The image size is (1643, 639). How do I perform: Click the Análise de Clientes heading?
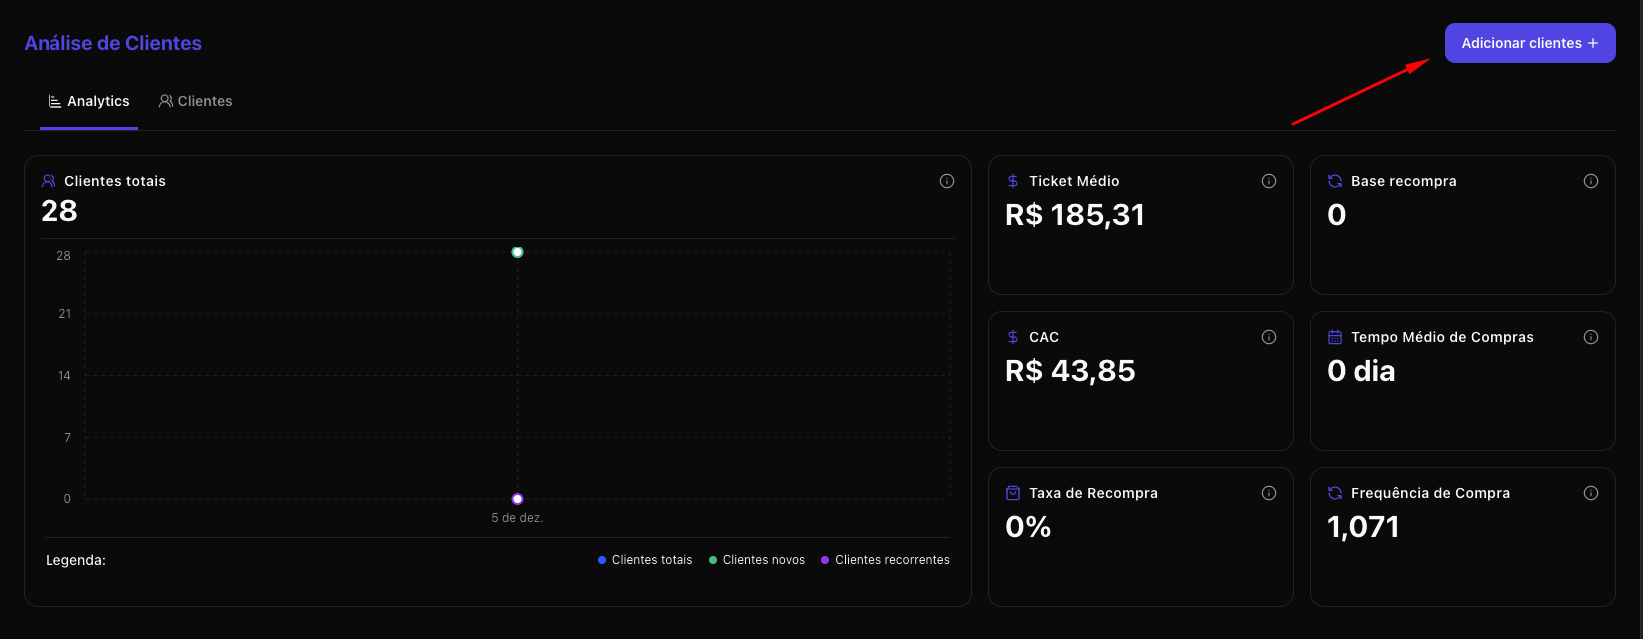pyautogui.click(x=113, y=43)
